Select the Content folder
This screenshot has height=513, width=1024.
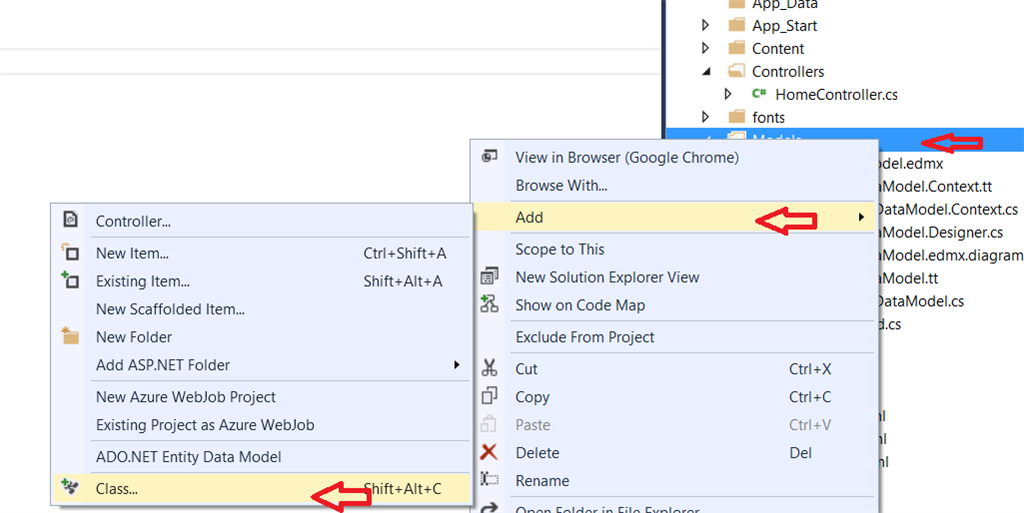778,48
